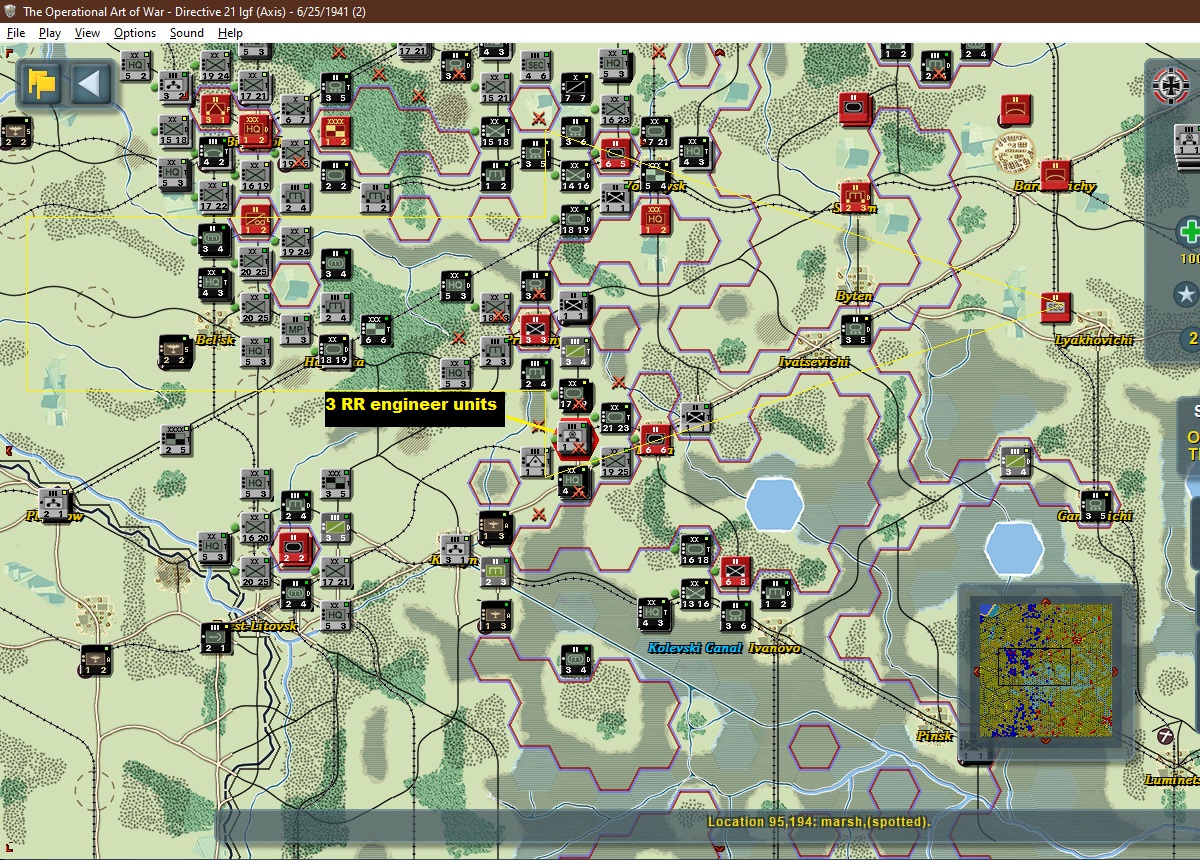Select the 16-20 infantry division counter
The height and width of the screenshot is (860, 1200).
pos(255,527)
